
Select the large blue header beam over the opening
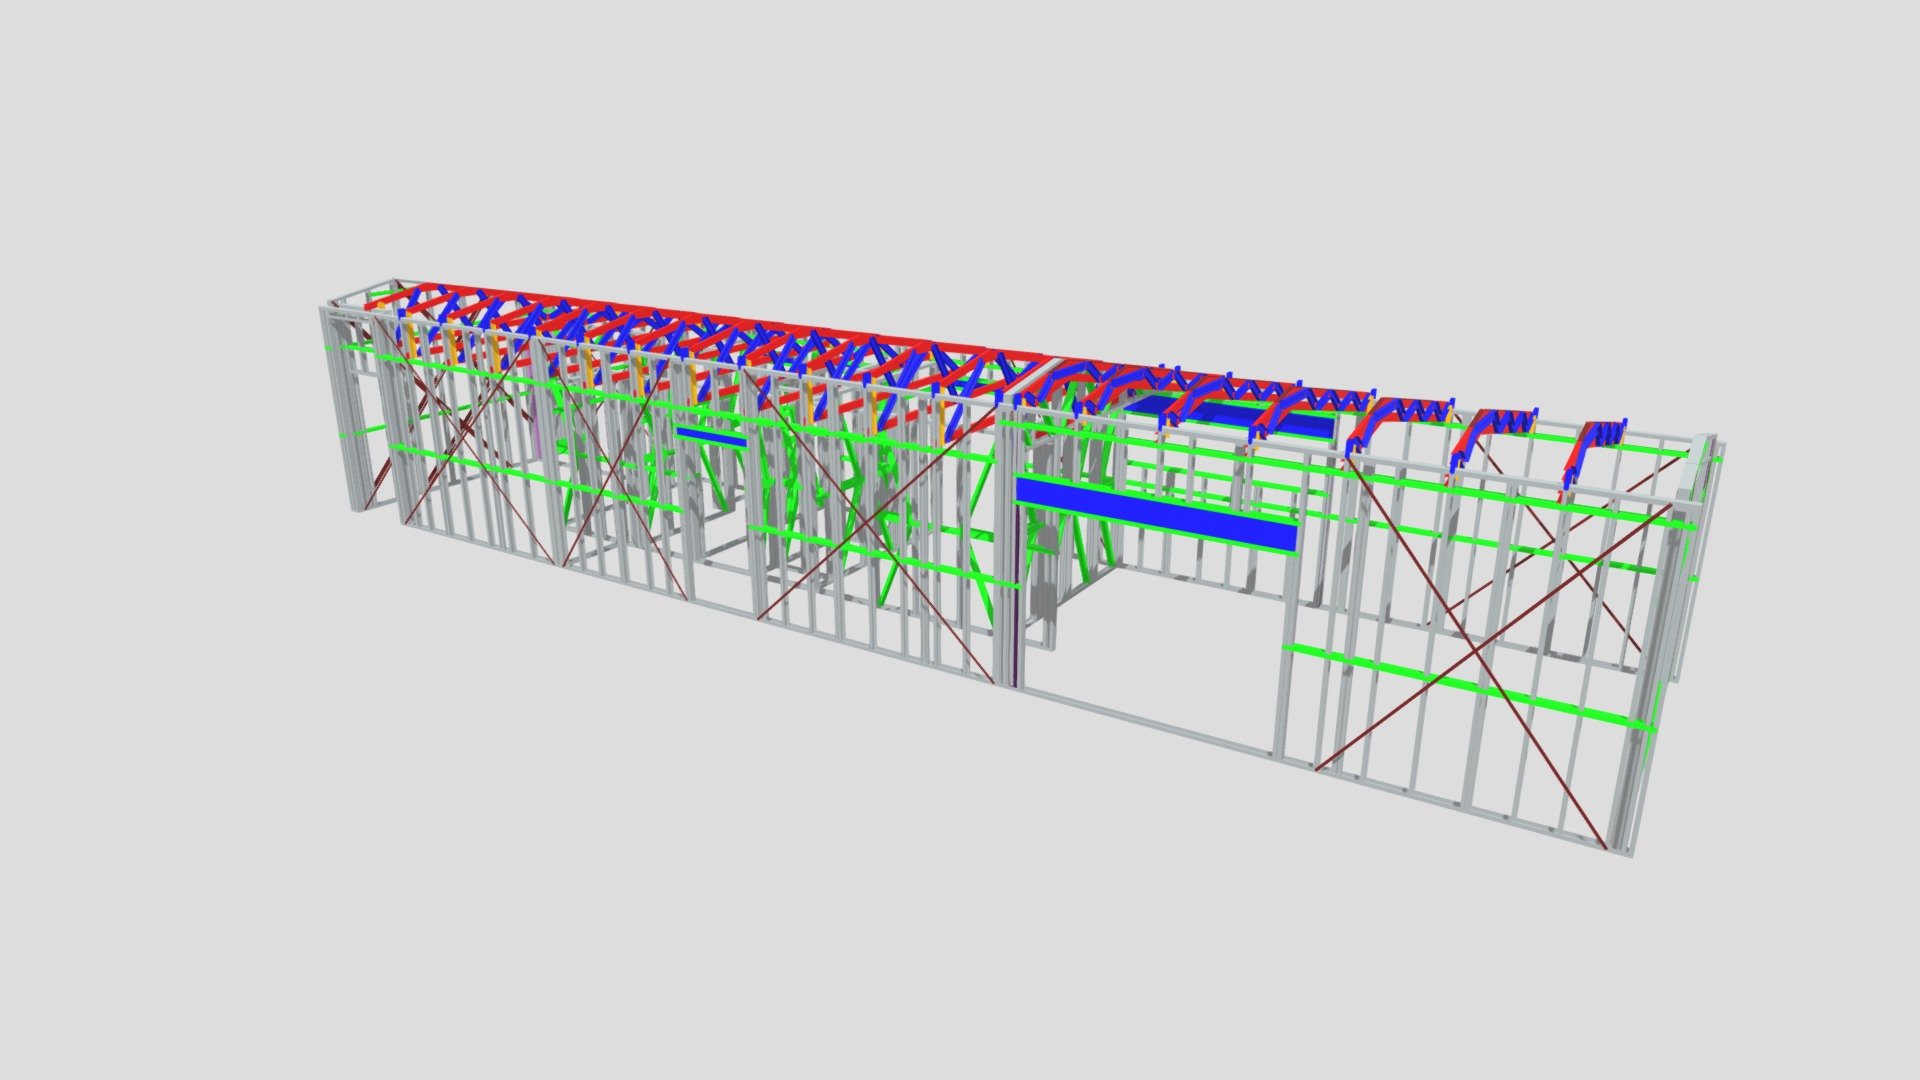point(1156,514)
